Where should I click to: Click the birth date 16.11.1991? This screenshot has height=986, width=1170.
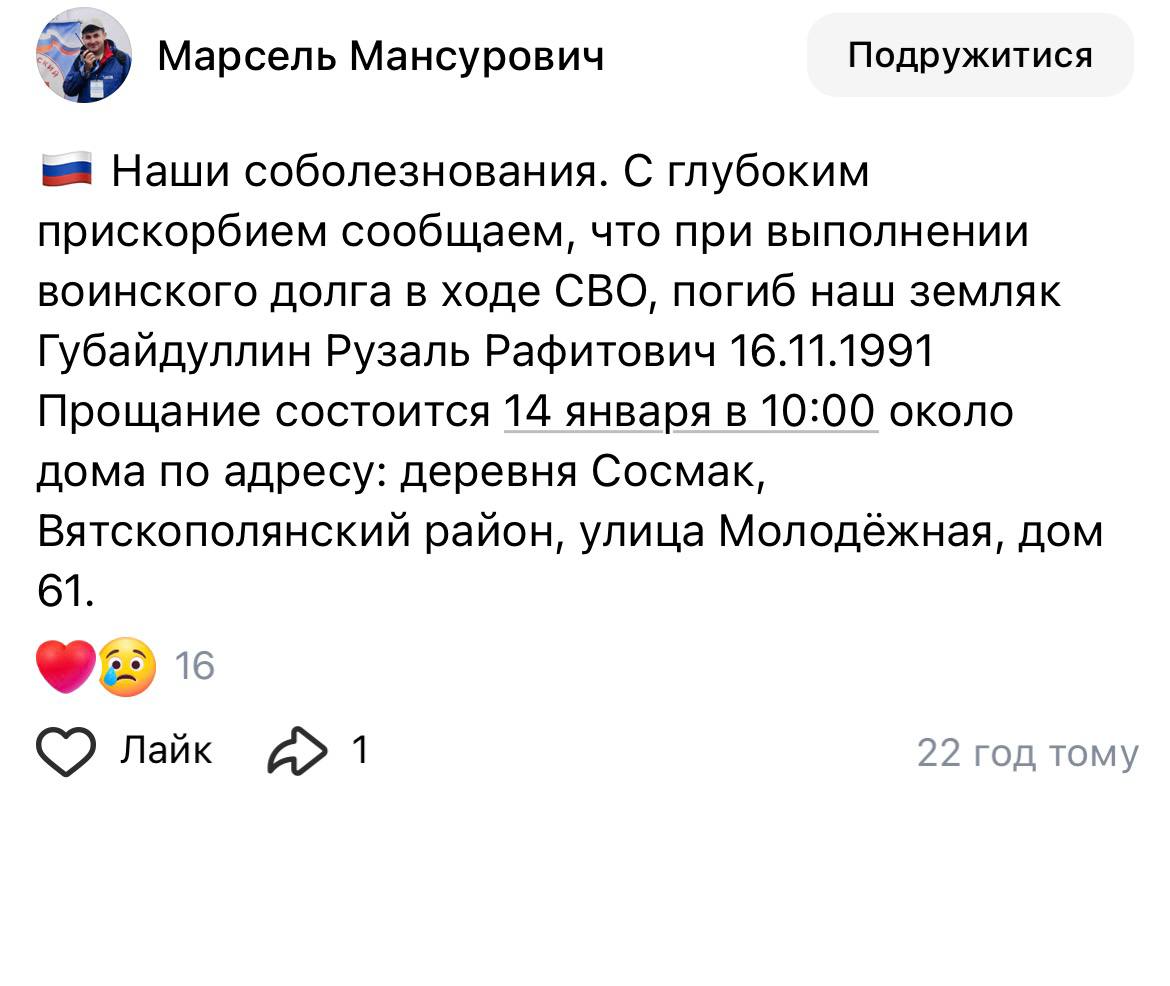[x=833, y=352]
